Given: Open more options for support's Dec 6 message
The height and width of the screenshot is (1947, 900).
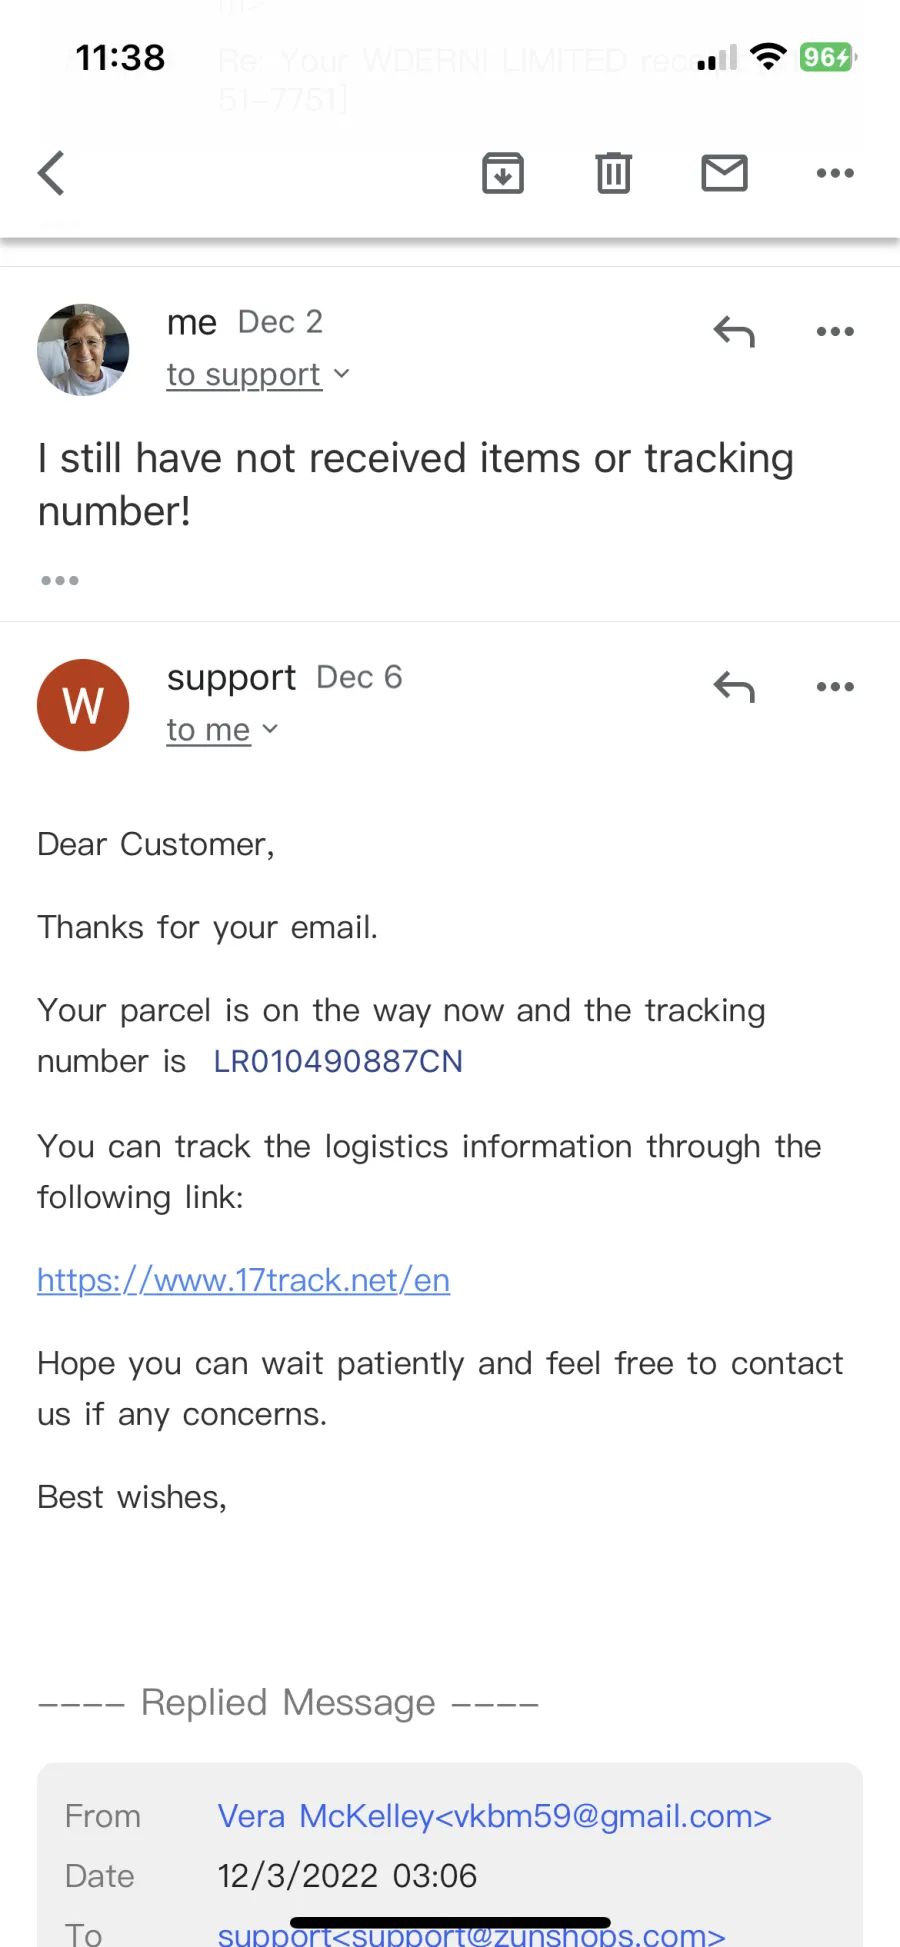Looking at the screenshot, I should pyautogui.click(x=835, y=687).
